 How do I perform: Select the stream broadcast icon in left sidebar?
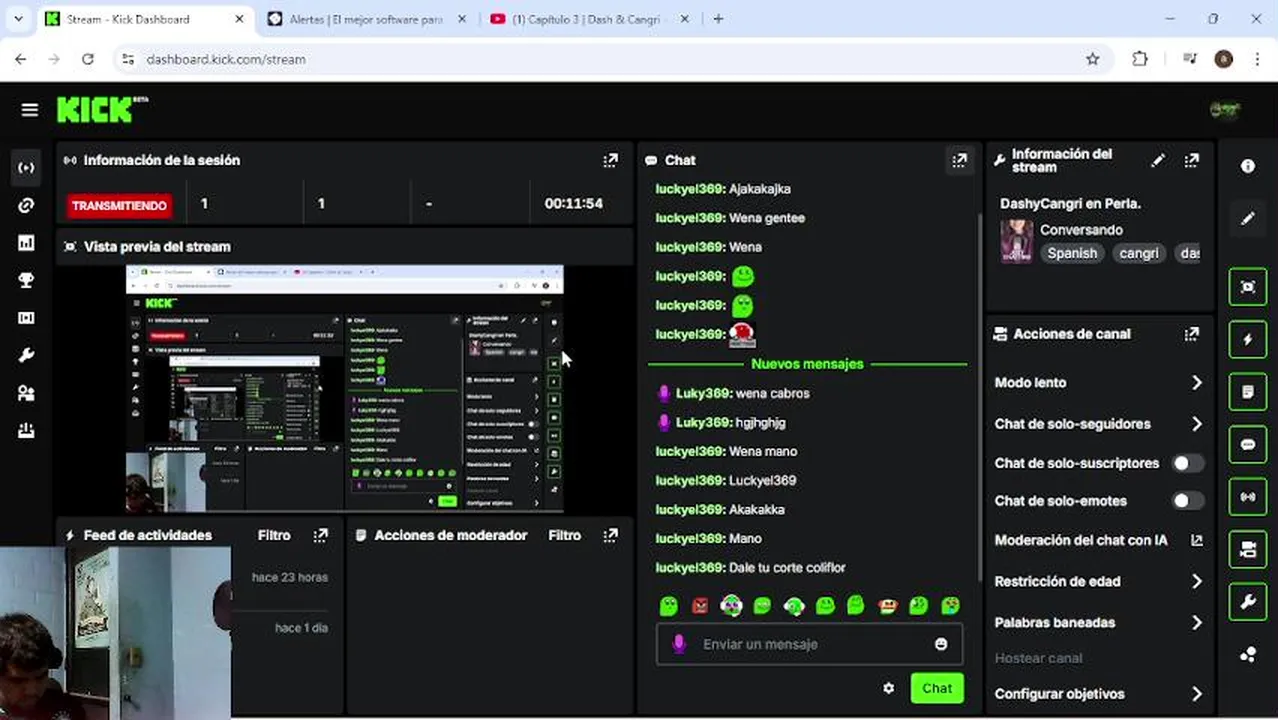pos(26,167)
